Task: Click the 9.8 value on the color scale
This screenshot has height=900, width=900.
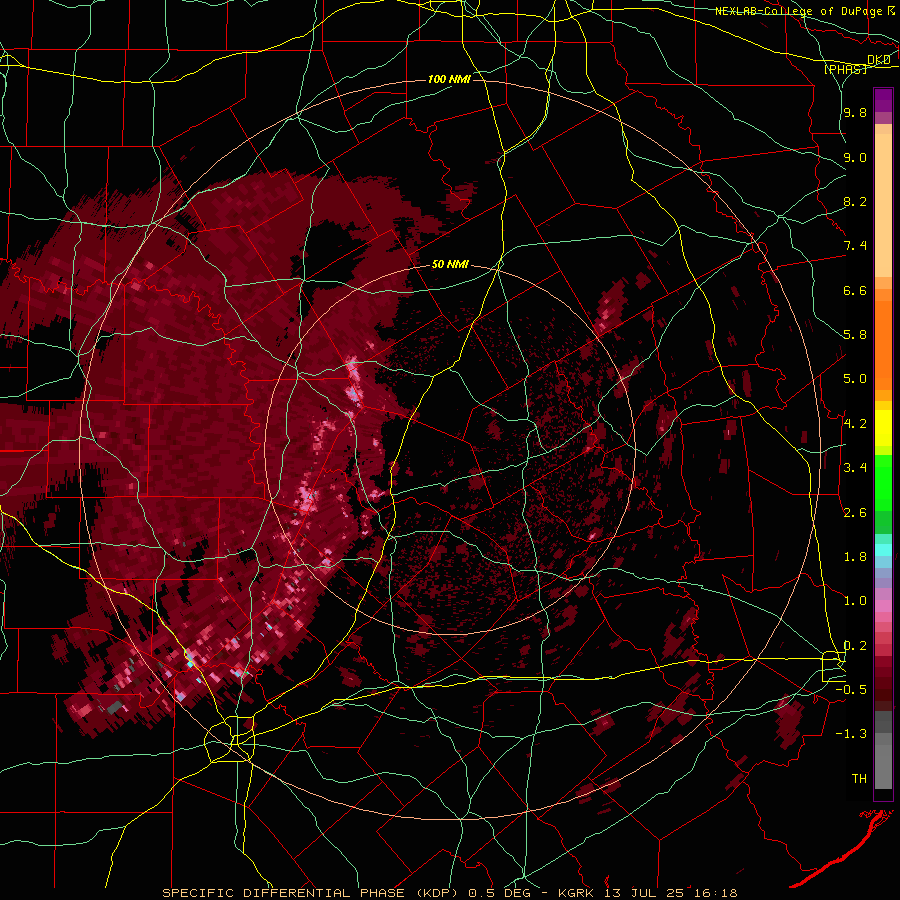Action: coord(855,113)
